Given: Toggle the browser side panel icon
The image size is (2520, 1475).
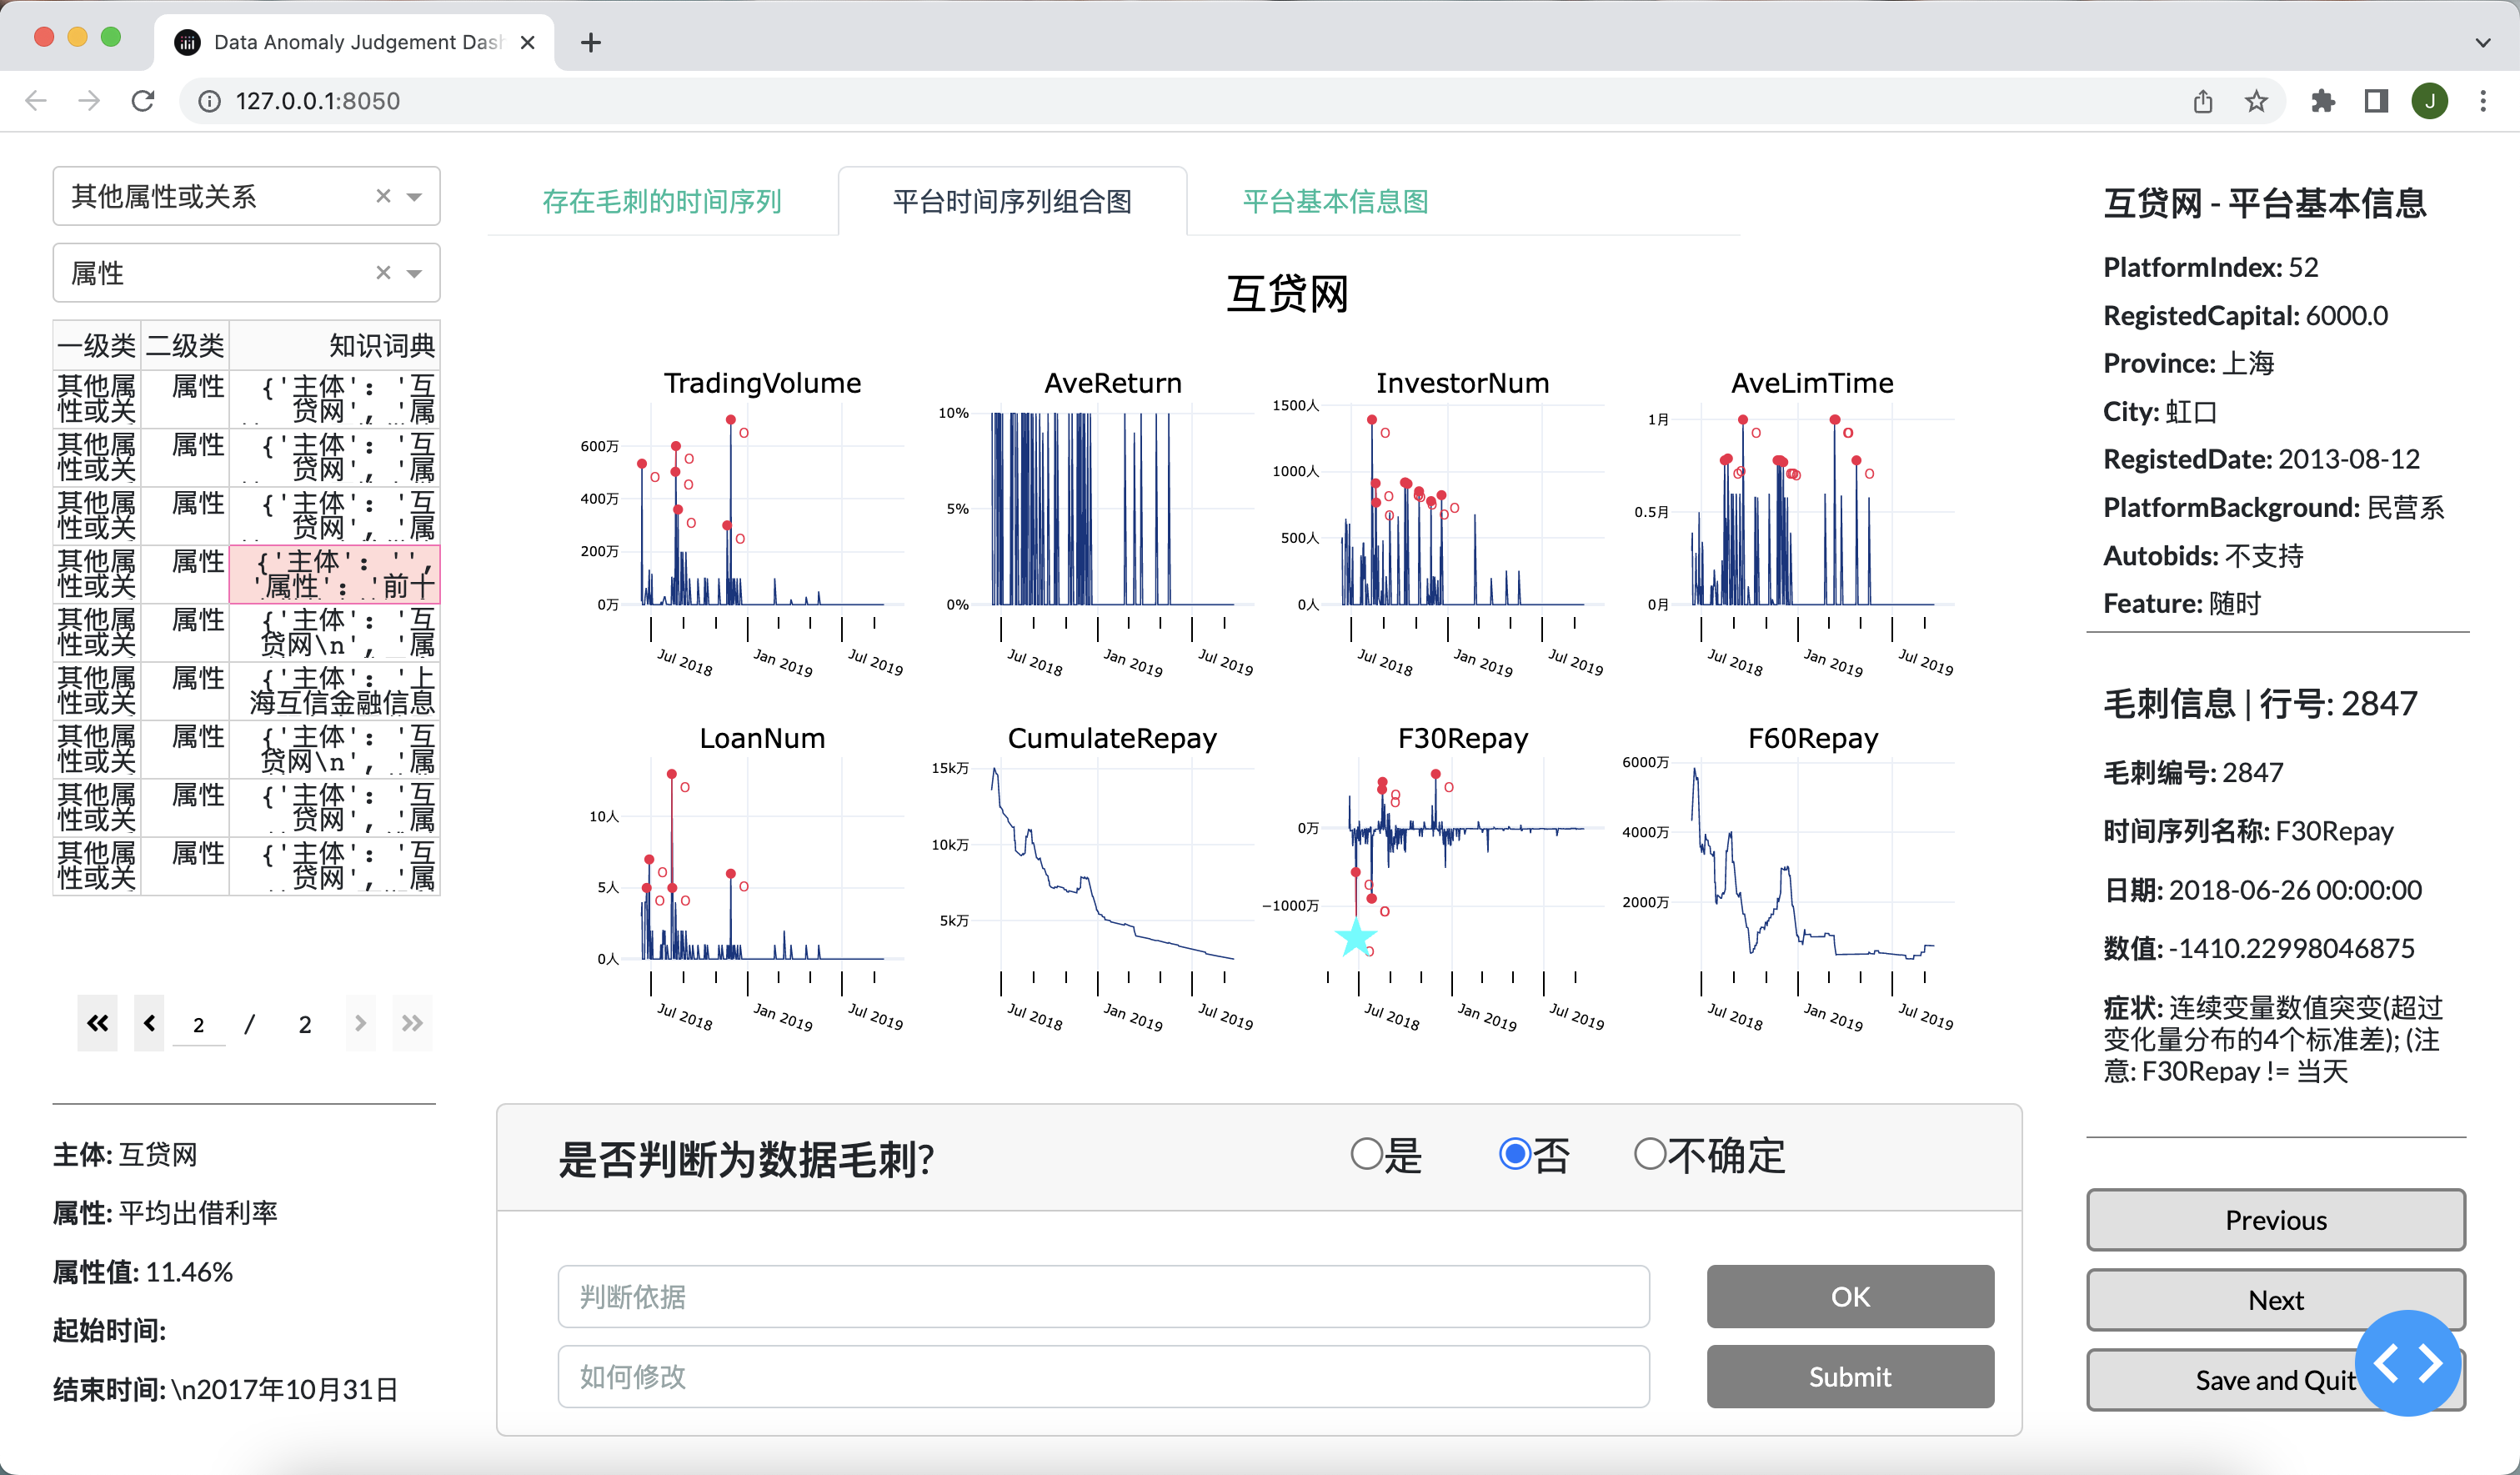Looking at the screenshot, I should coord(2376,101).
